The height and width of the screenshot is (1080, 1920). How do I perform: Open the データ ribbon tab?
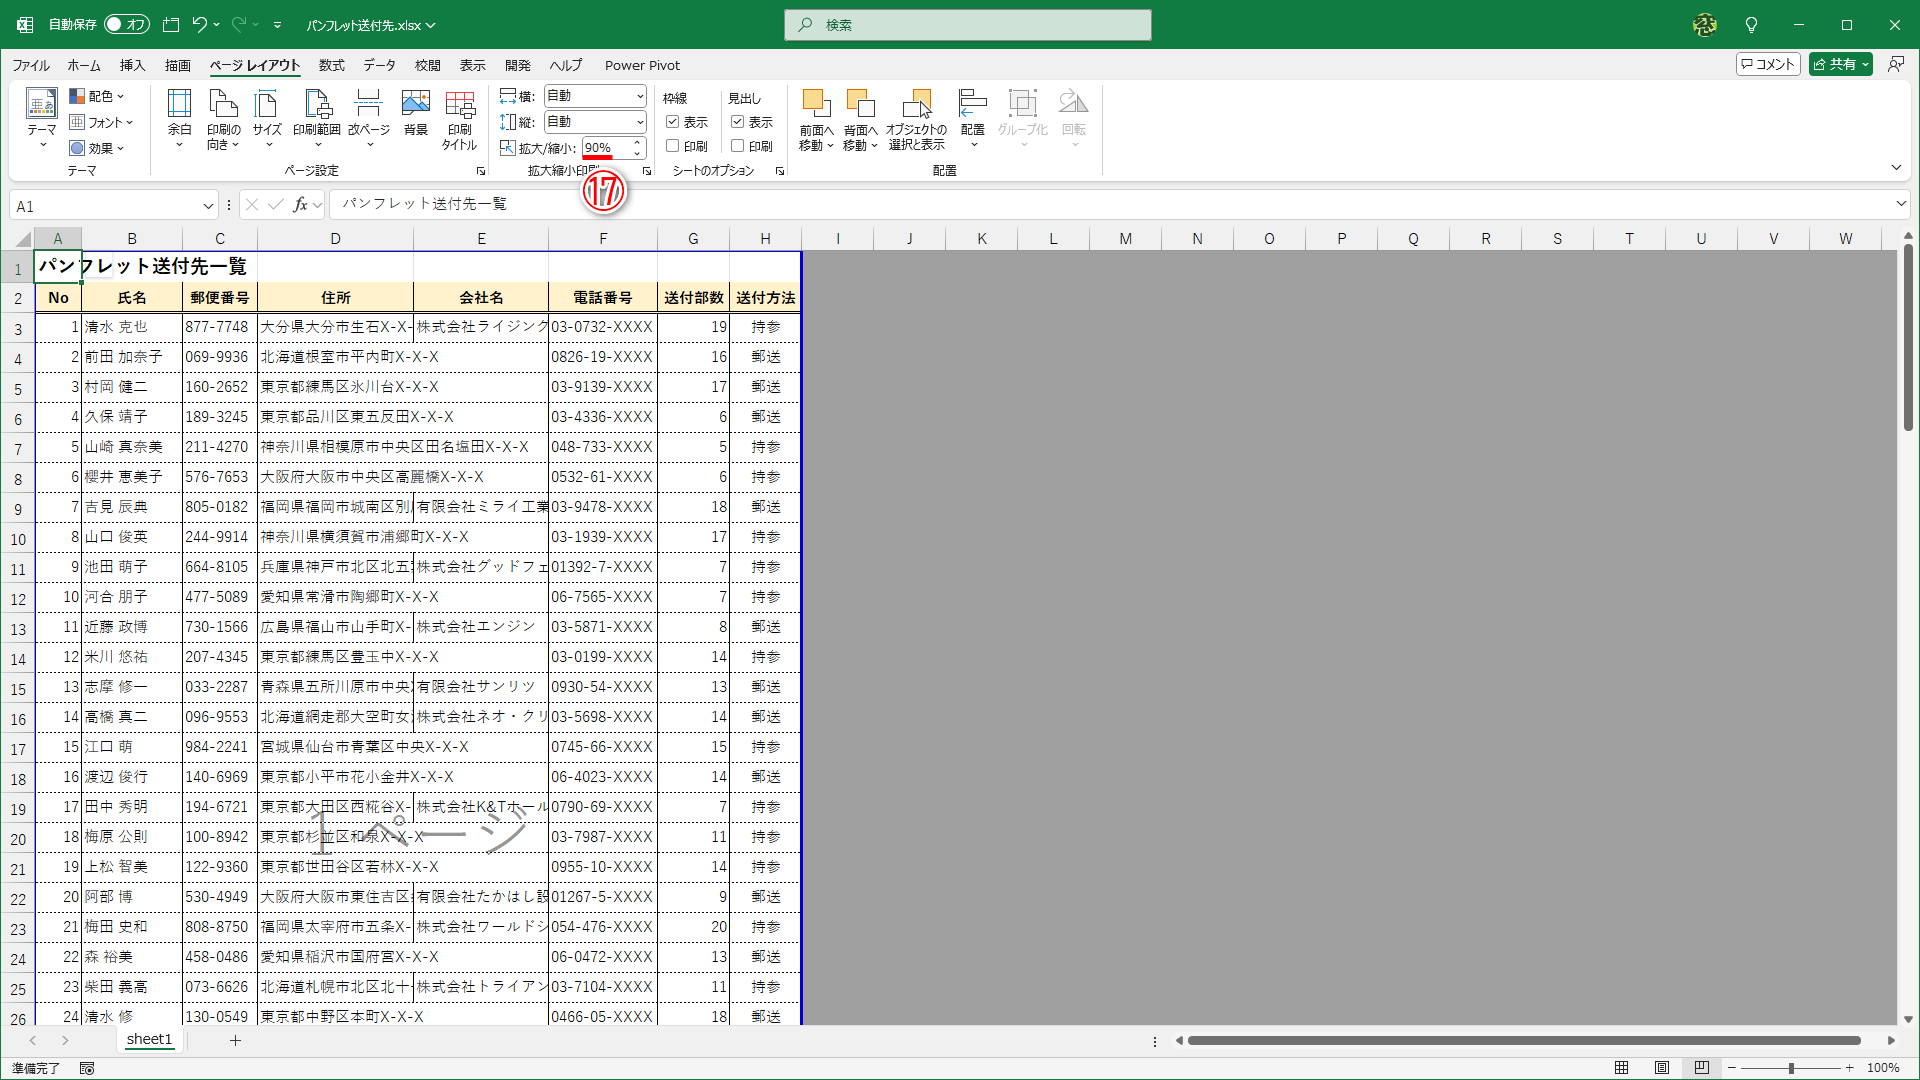(x=378, y=65)
